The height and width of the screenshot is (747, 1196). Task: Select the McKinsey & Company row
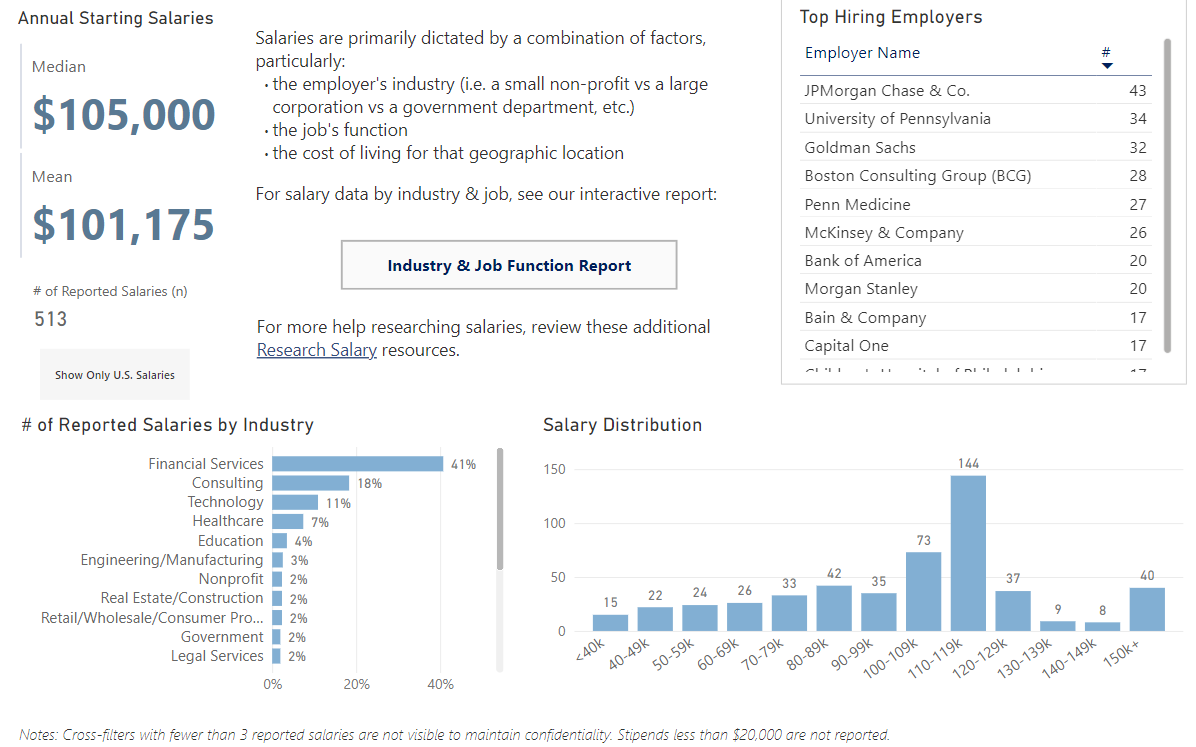click(x=884, y=233)
